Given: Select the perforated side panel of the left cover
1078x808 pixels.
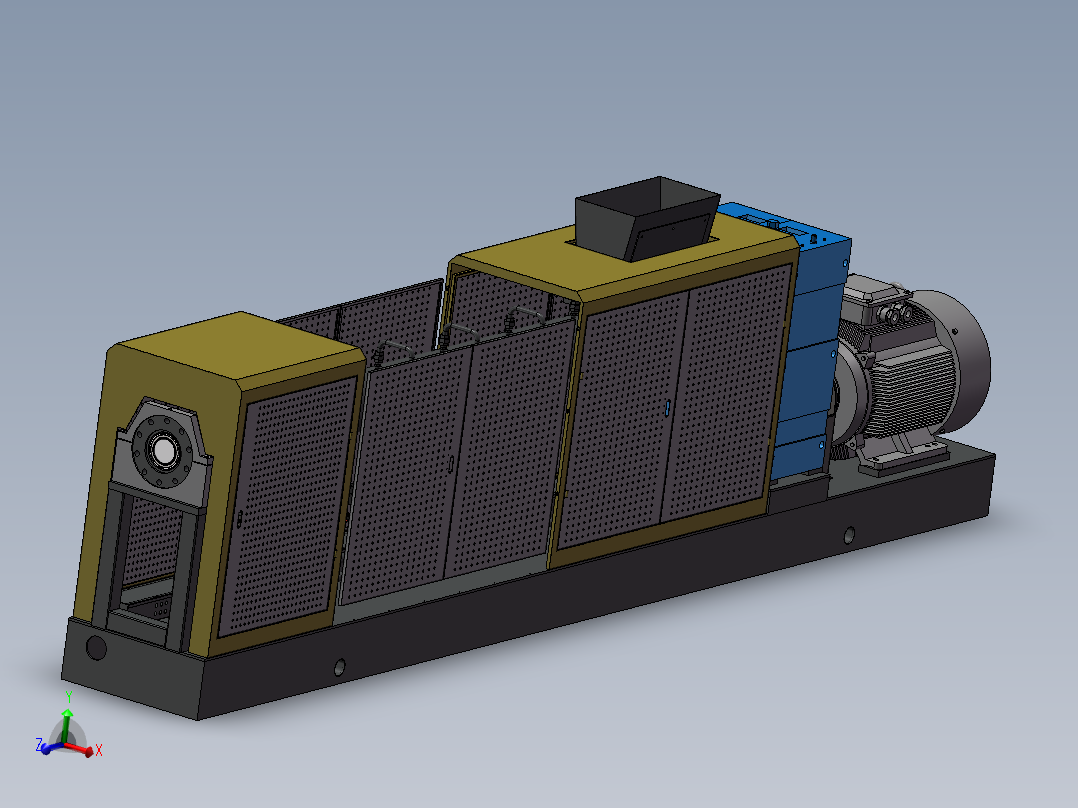Looking at the screenshot, I should point(289,505).
